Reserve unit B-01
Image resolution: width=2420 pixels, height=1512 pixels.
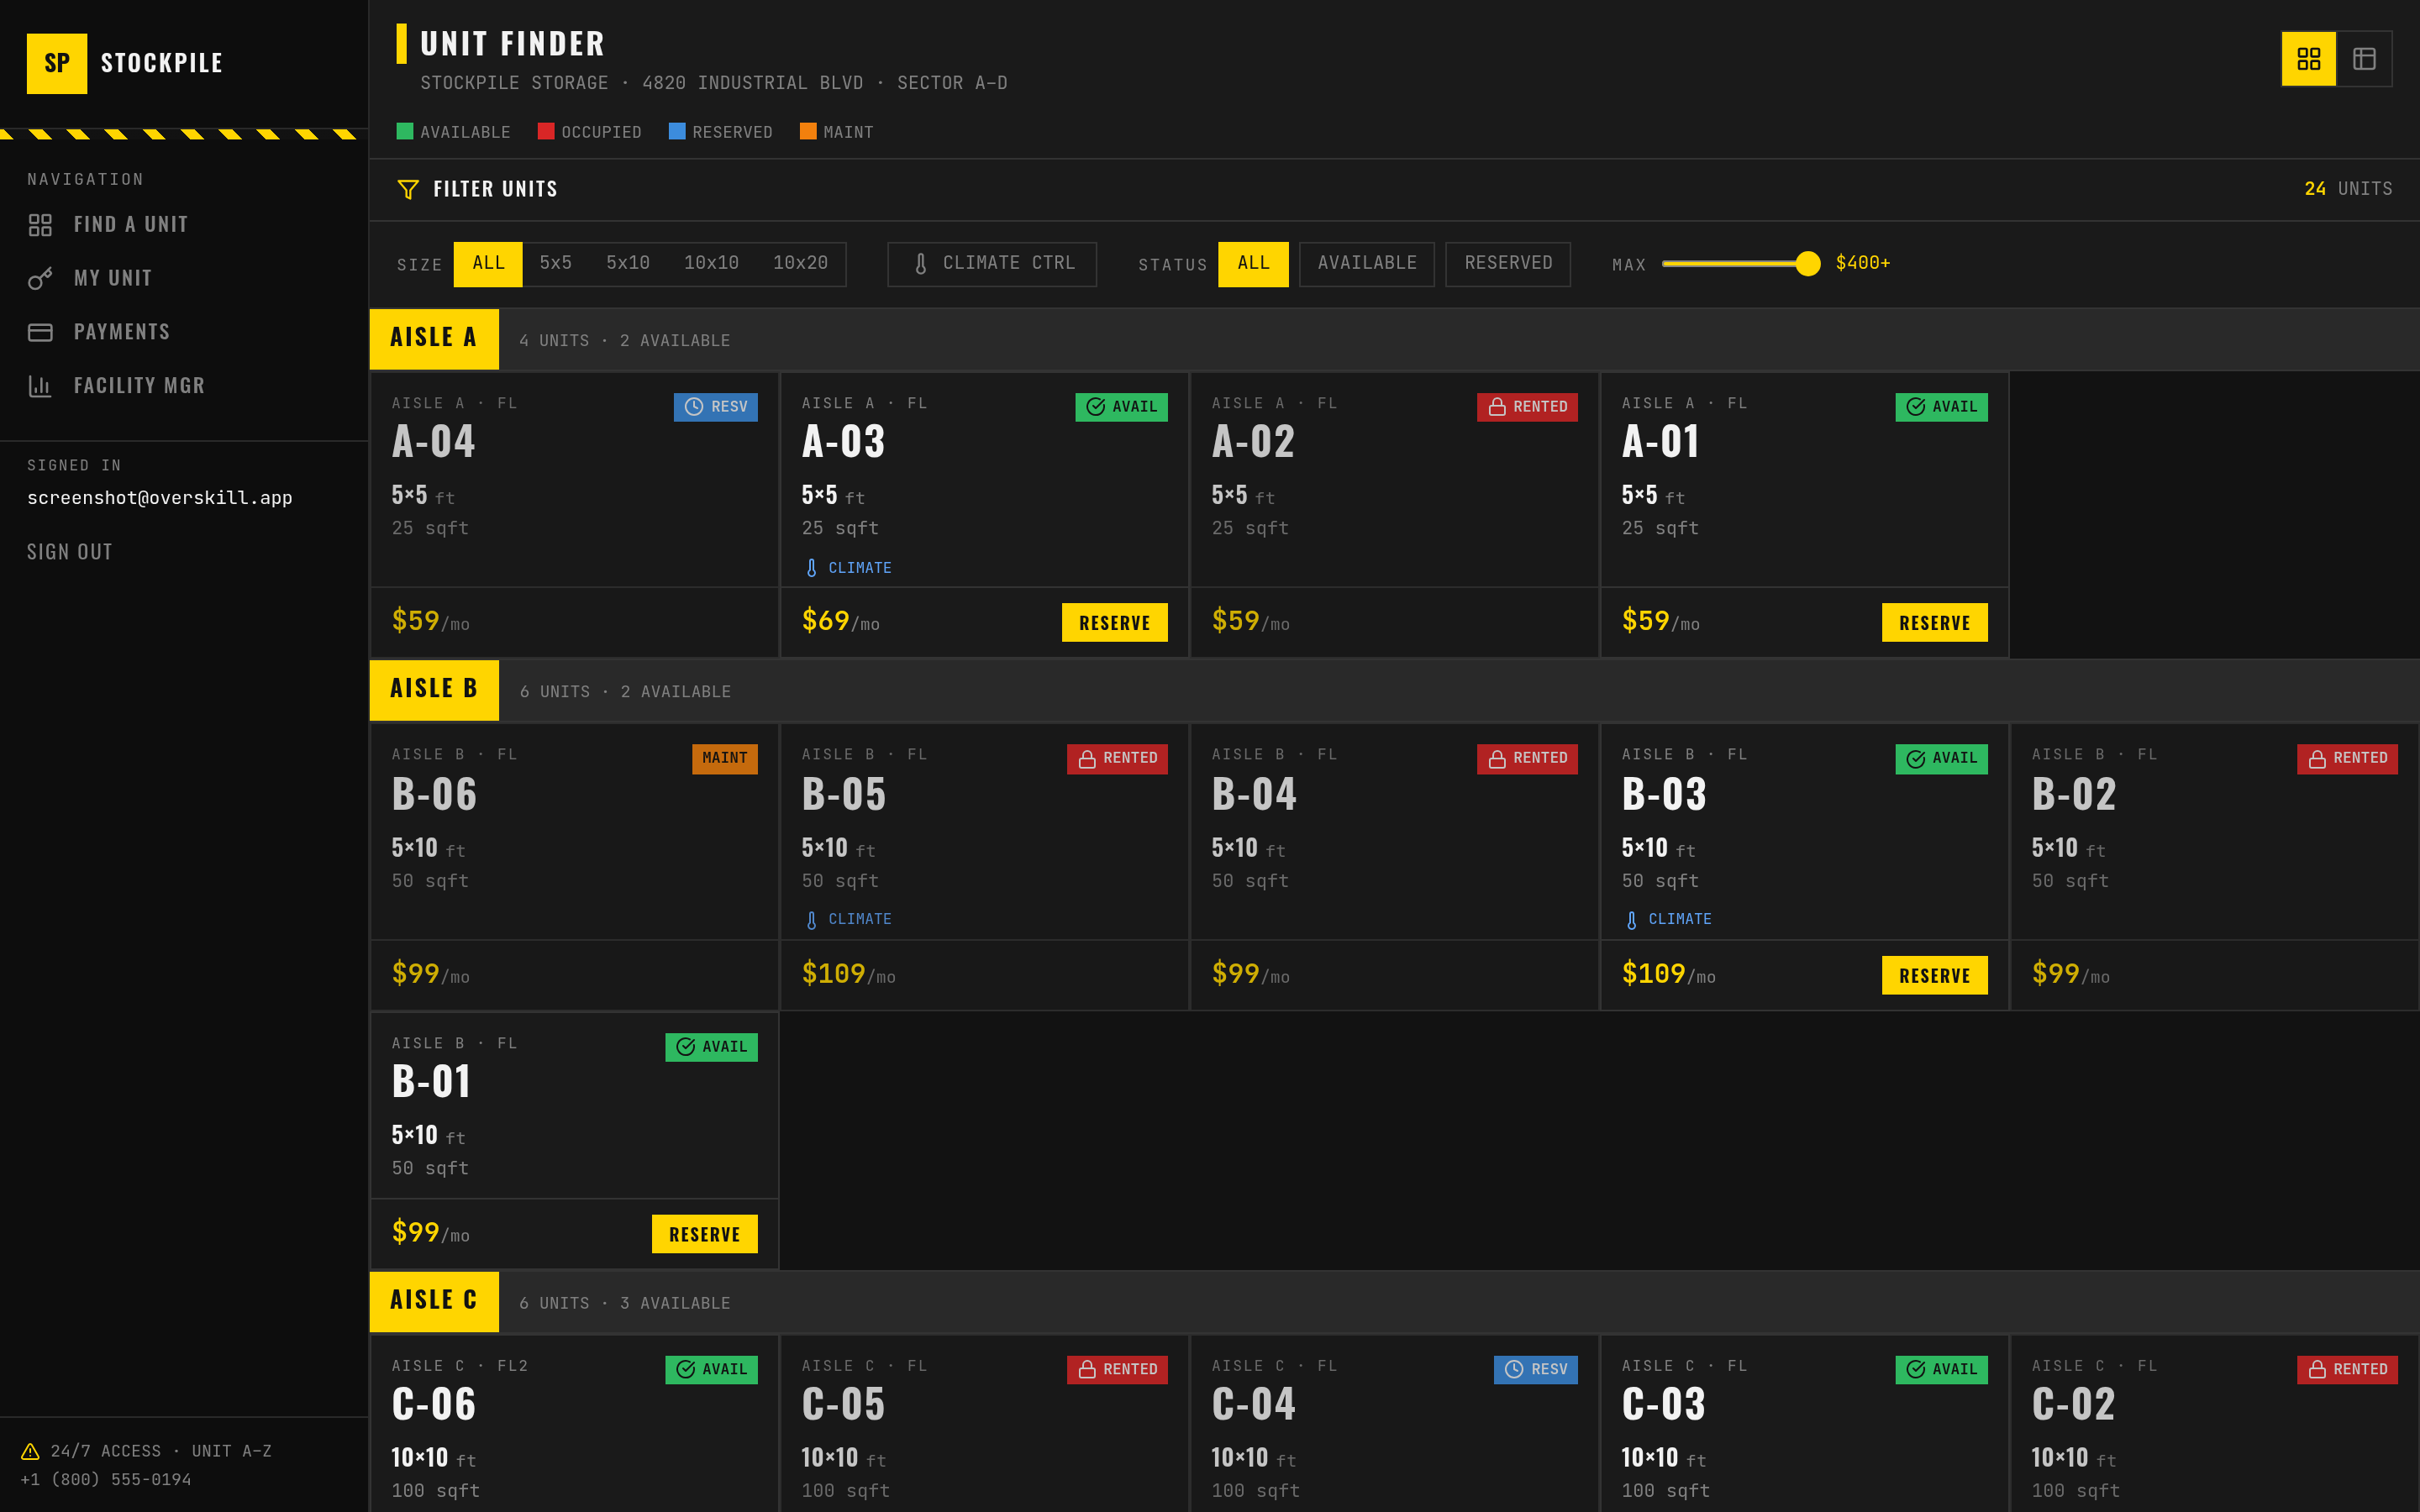coord(704,1235)
